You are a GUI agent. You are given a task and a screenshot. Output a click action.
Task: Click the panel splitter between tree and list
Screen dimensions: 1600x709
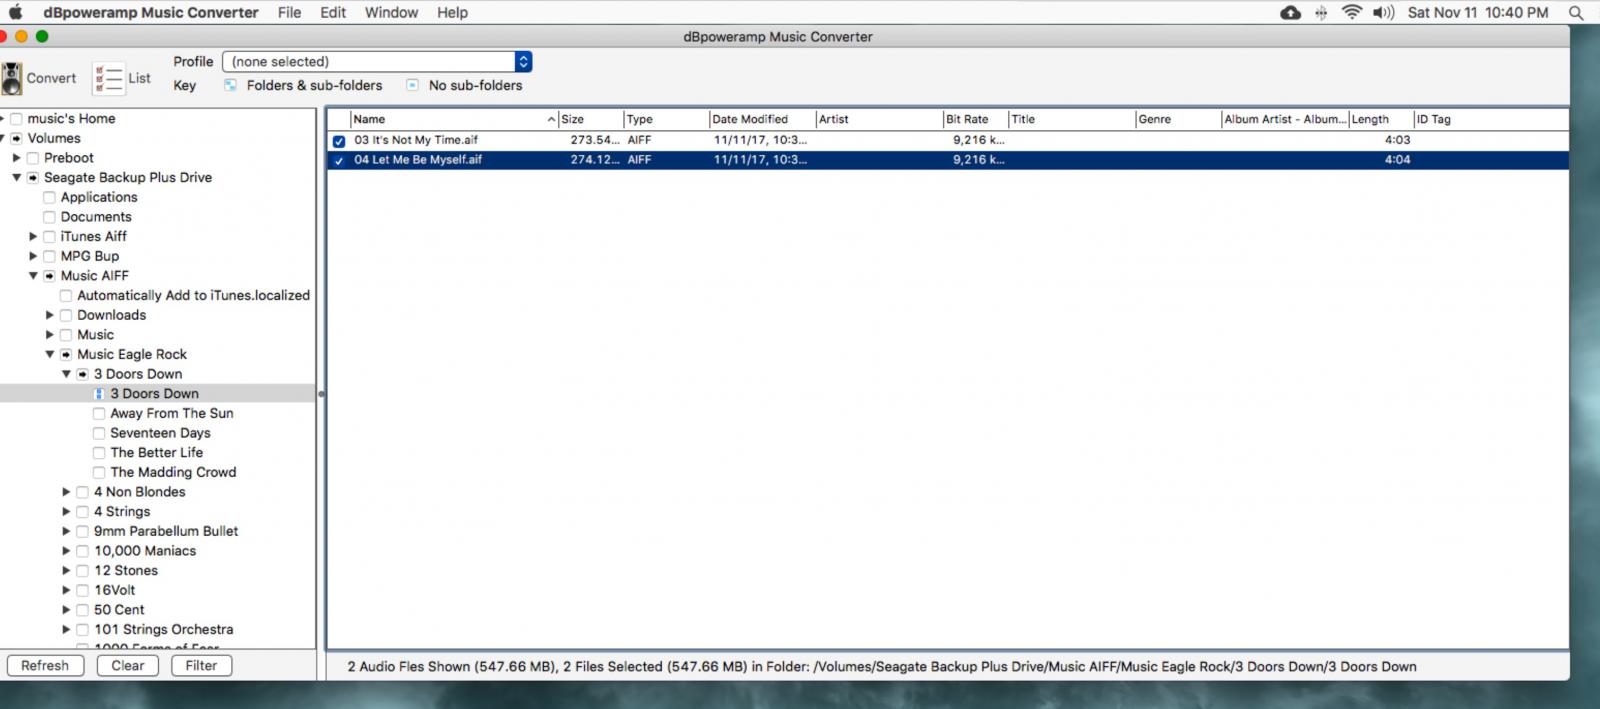[321, 394]
